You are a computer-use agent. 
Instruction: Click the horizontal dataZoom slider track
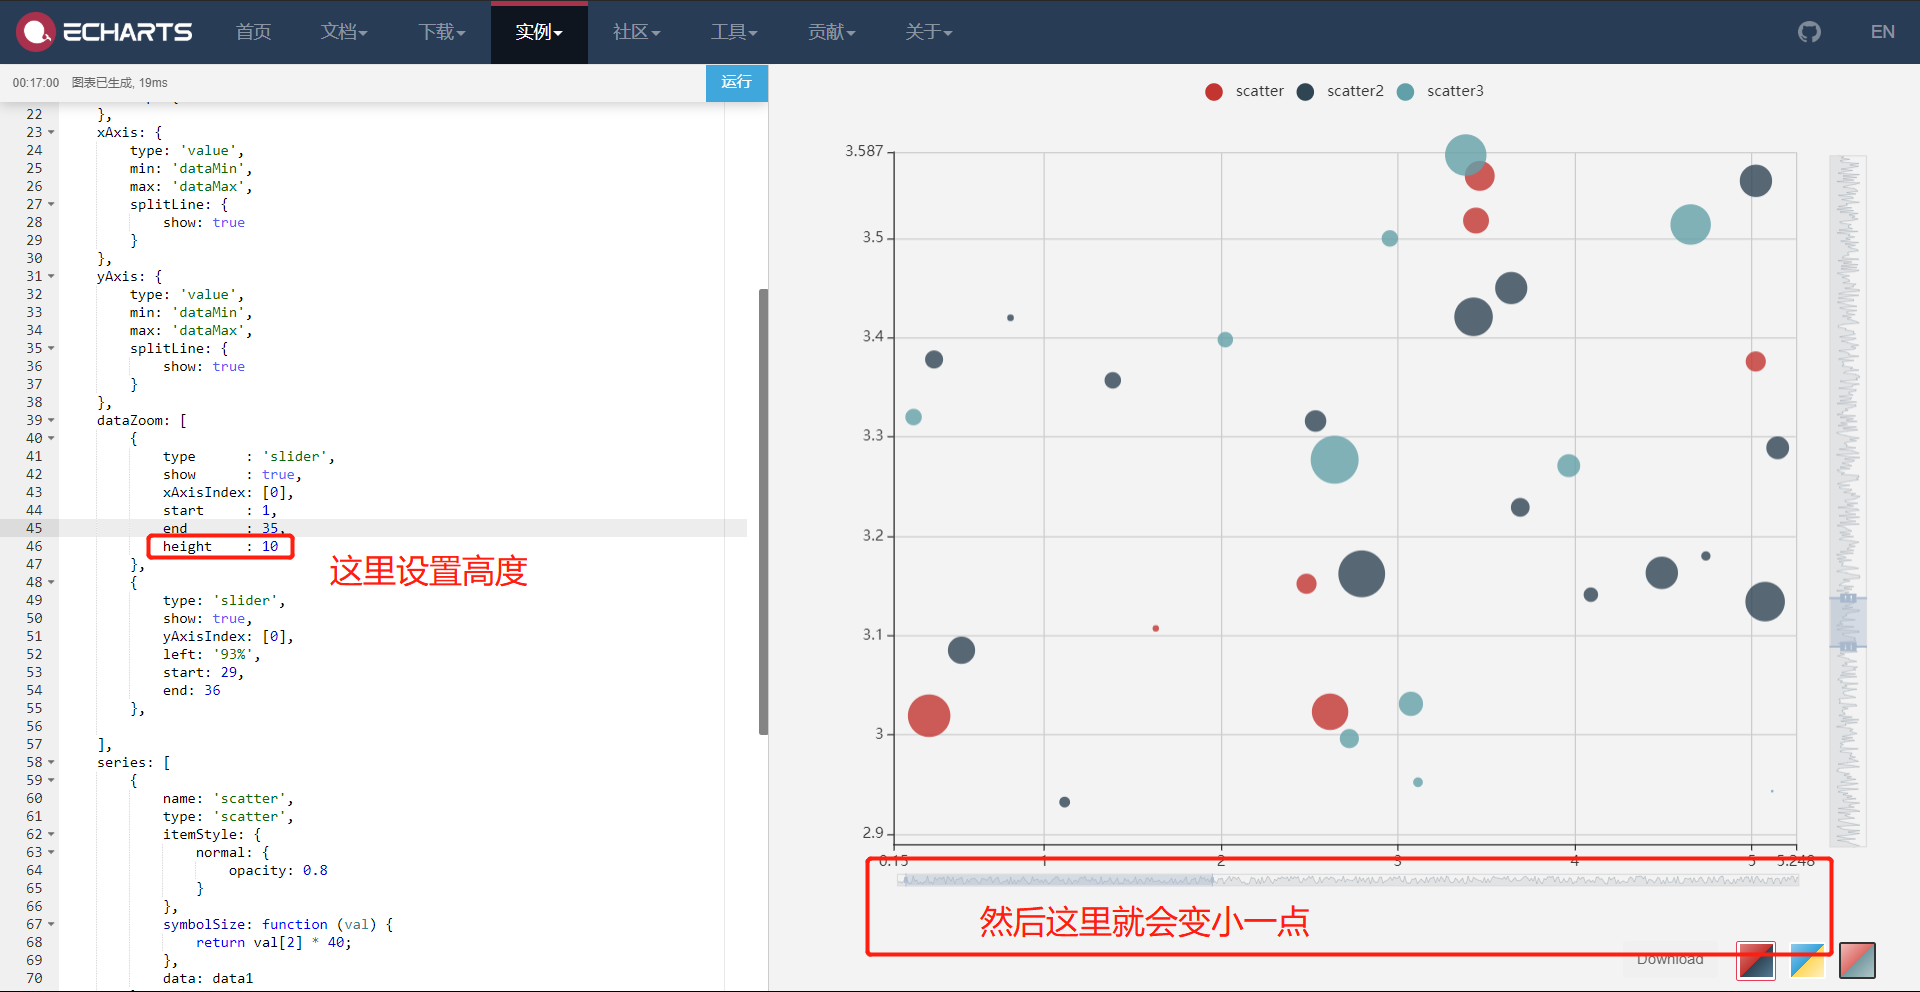(1347, 880)
